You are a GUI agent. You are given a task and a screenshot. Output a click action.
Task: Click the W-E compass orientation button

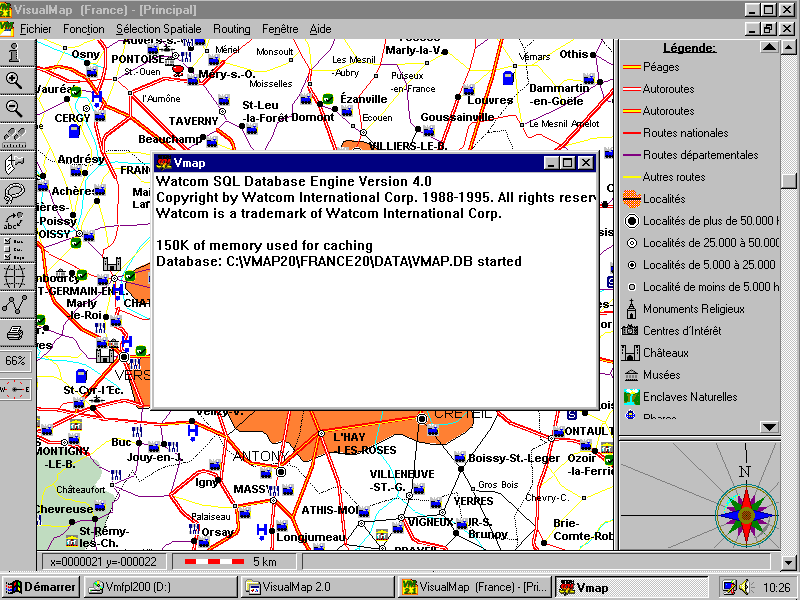[15, 390]
